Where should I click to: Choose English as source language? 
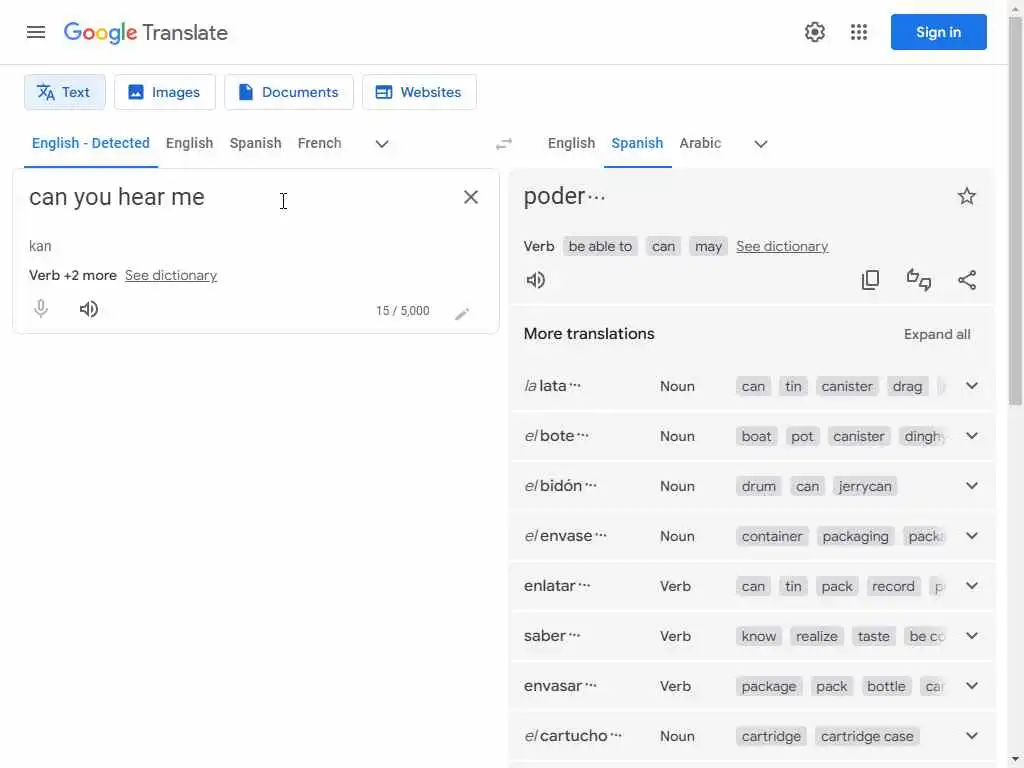(189, 143)
